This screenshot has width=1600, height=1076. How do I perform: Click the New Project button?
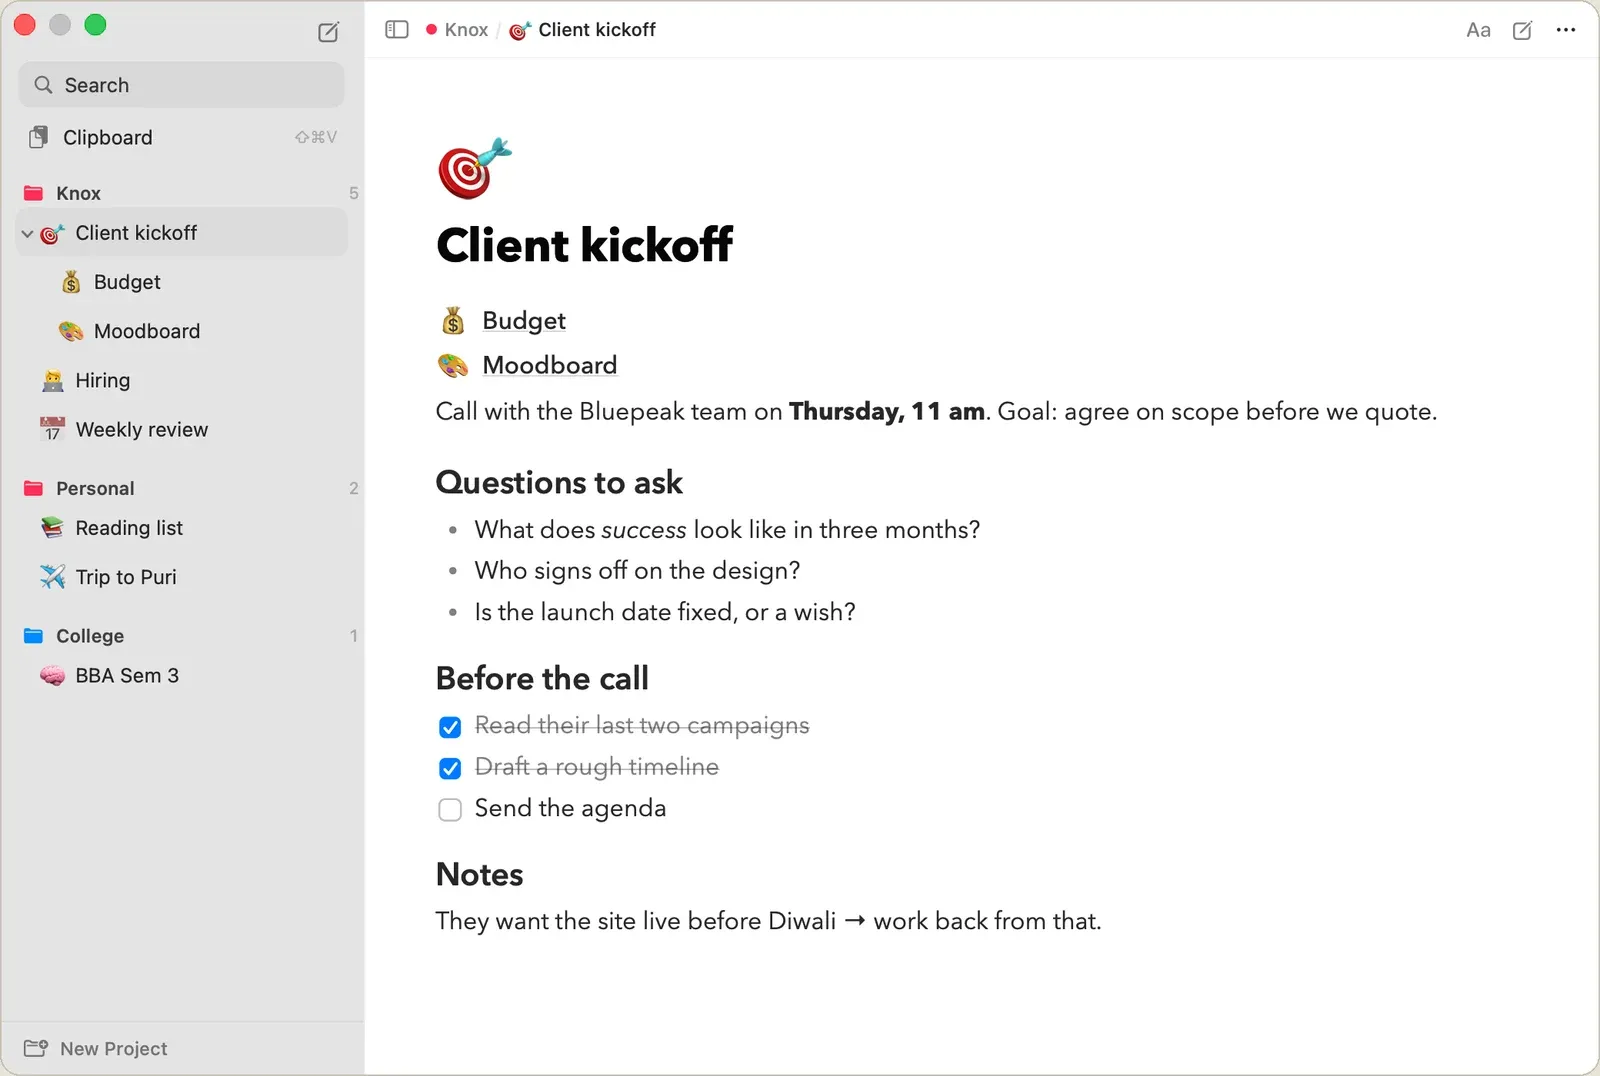click(x=96, y=1048)
